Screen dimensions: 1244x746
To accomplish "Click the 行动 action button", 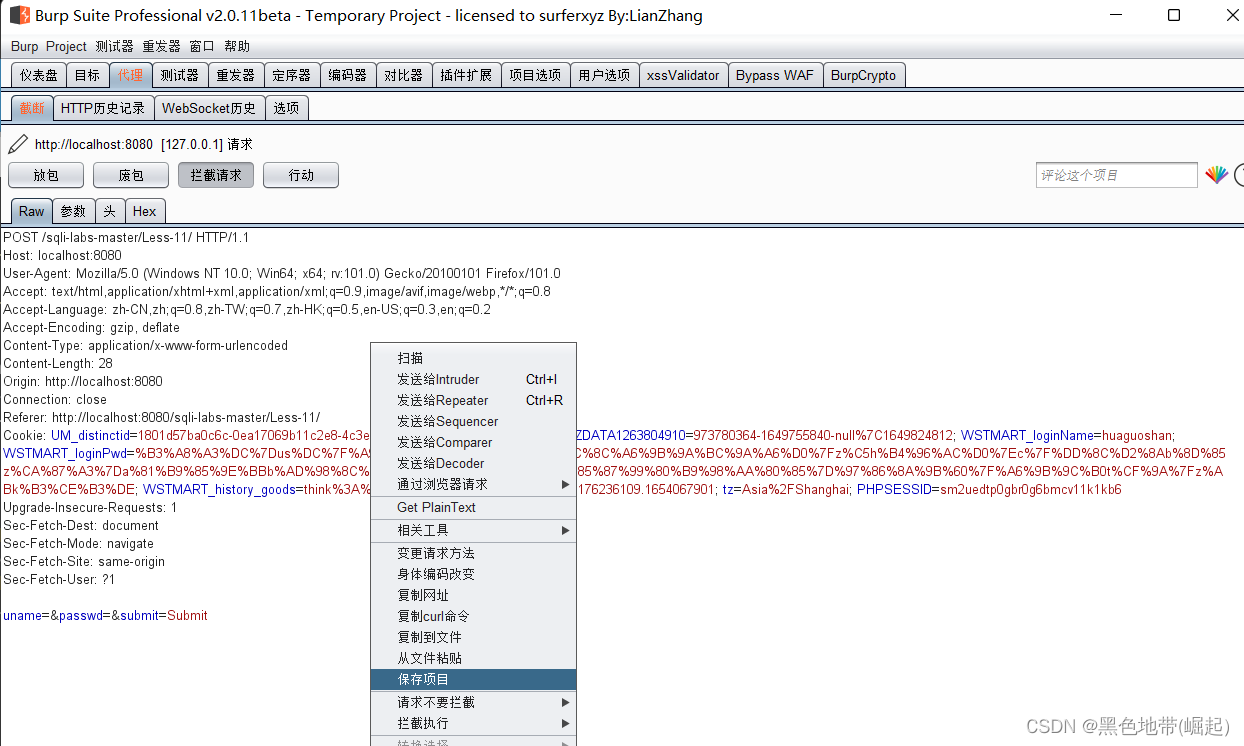I will click(301, 175).
